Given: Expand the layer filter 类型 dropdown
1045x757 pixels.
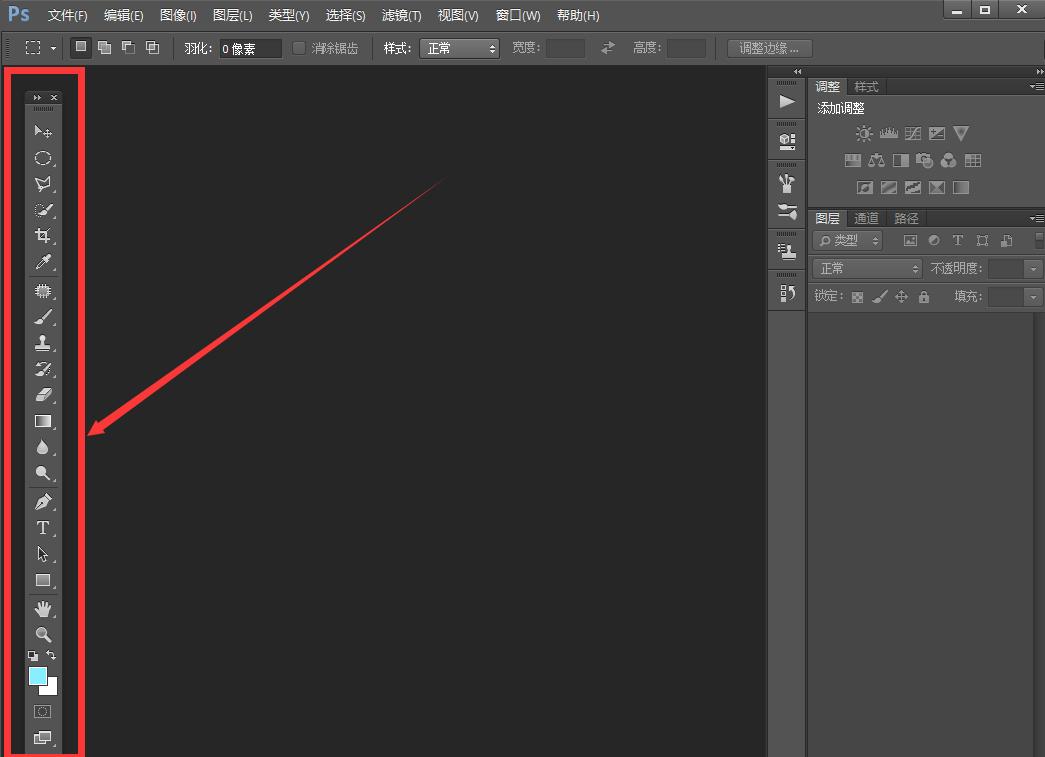Looking at the screenshot, I should (848, 240).
